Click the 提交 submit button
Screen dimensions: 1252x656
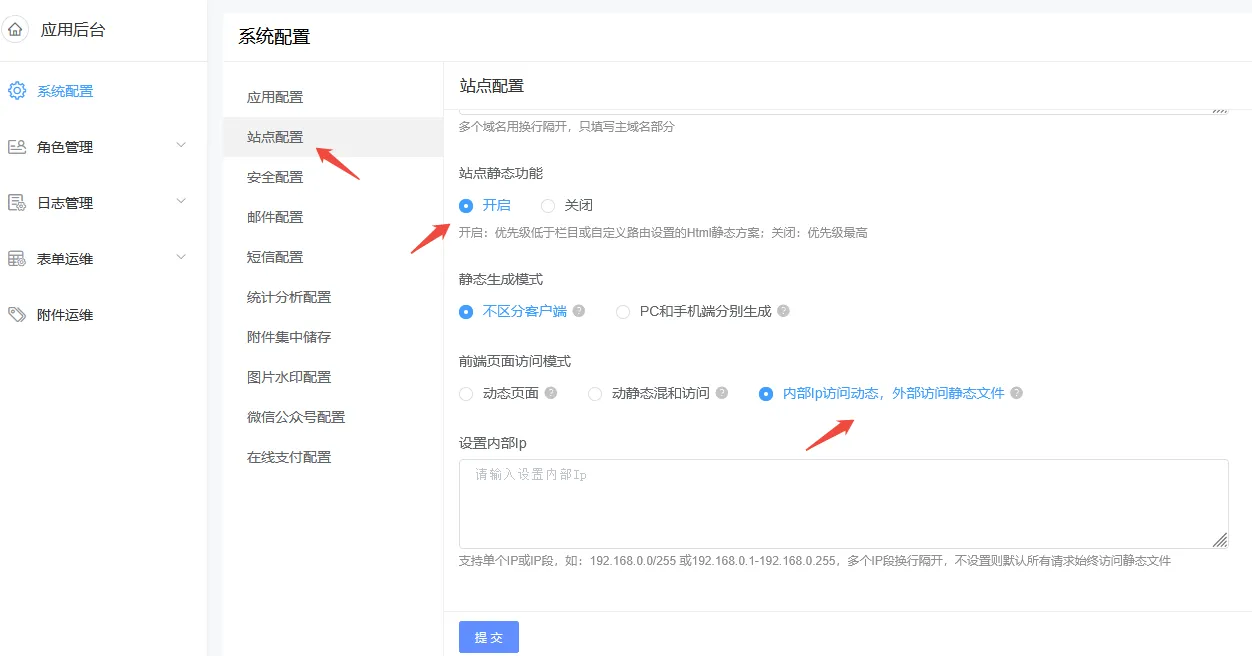click(x=489, y=637)
